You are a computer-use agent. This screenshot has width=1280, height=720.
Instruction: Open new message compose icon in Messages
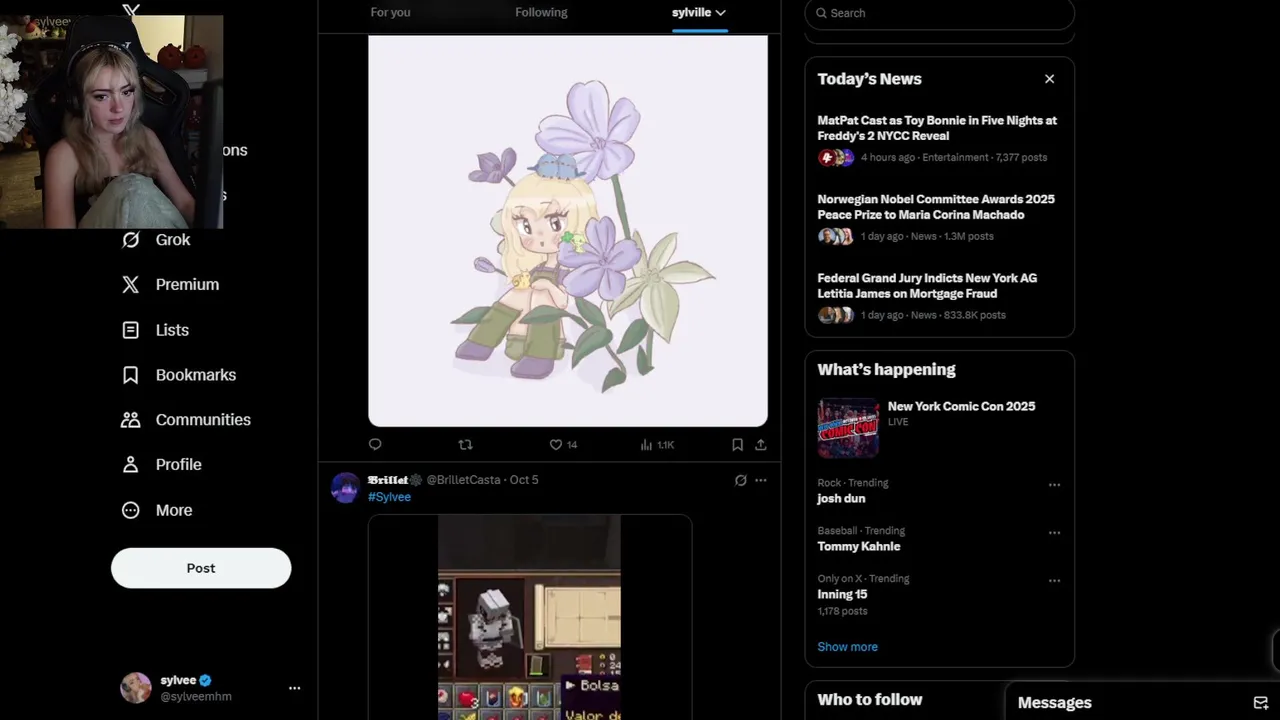(x=1260, y=703)
